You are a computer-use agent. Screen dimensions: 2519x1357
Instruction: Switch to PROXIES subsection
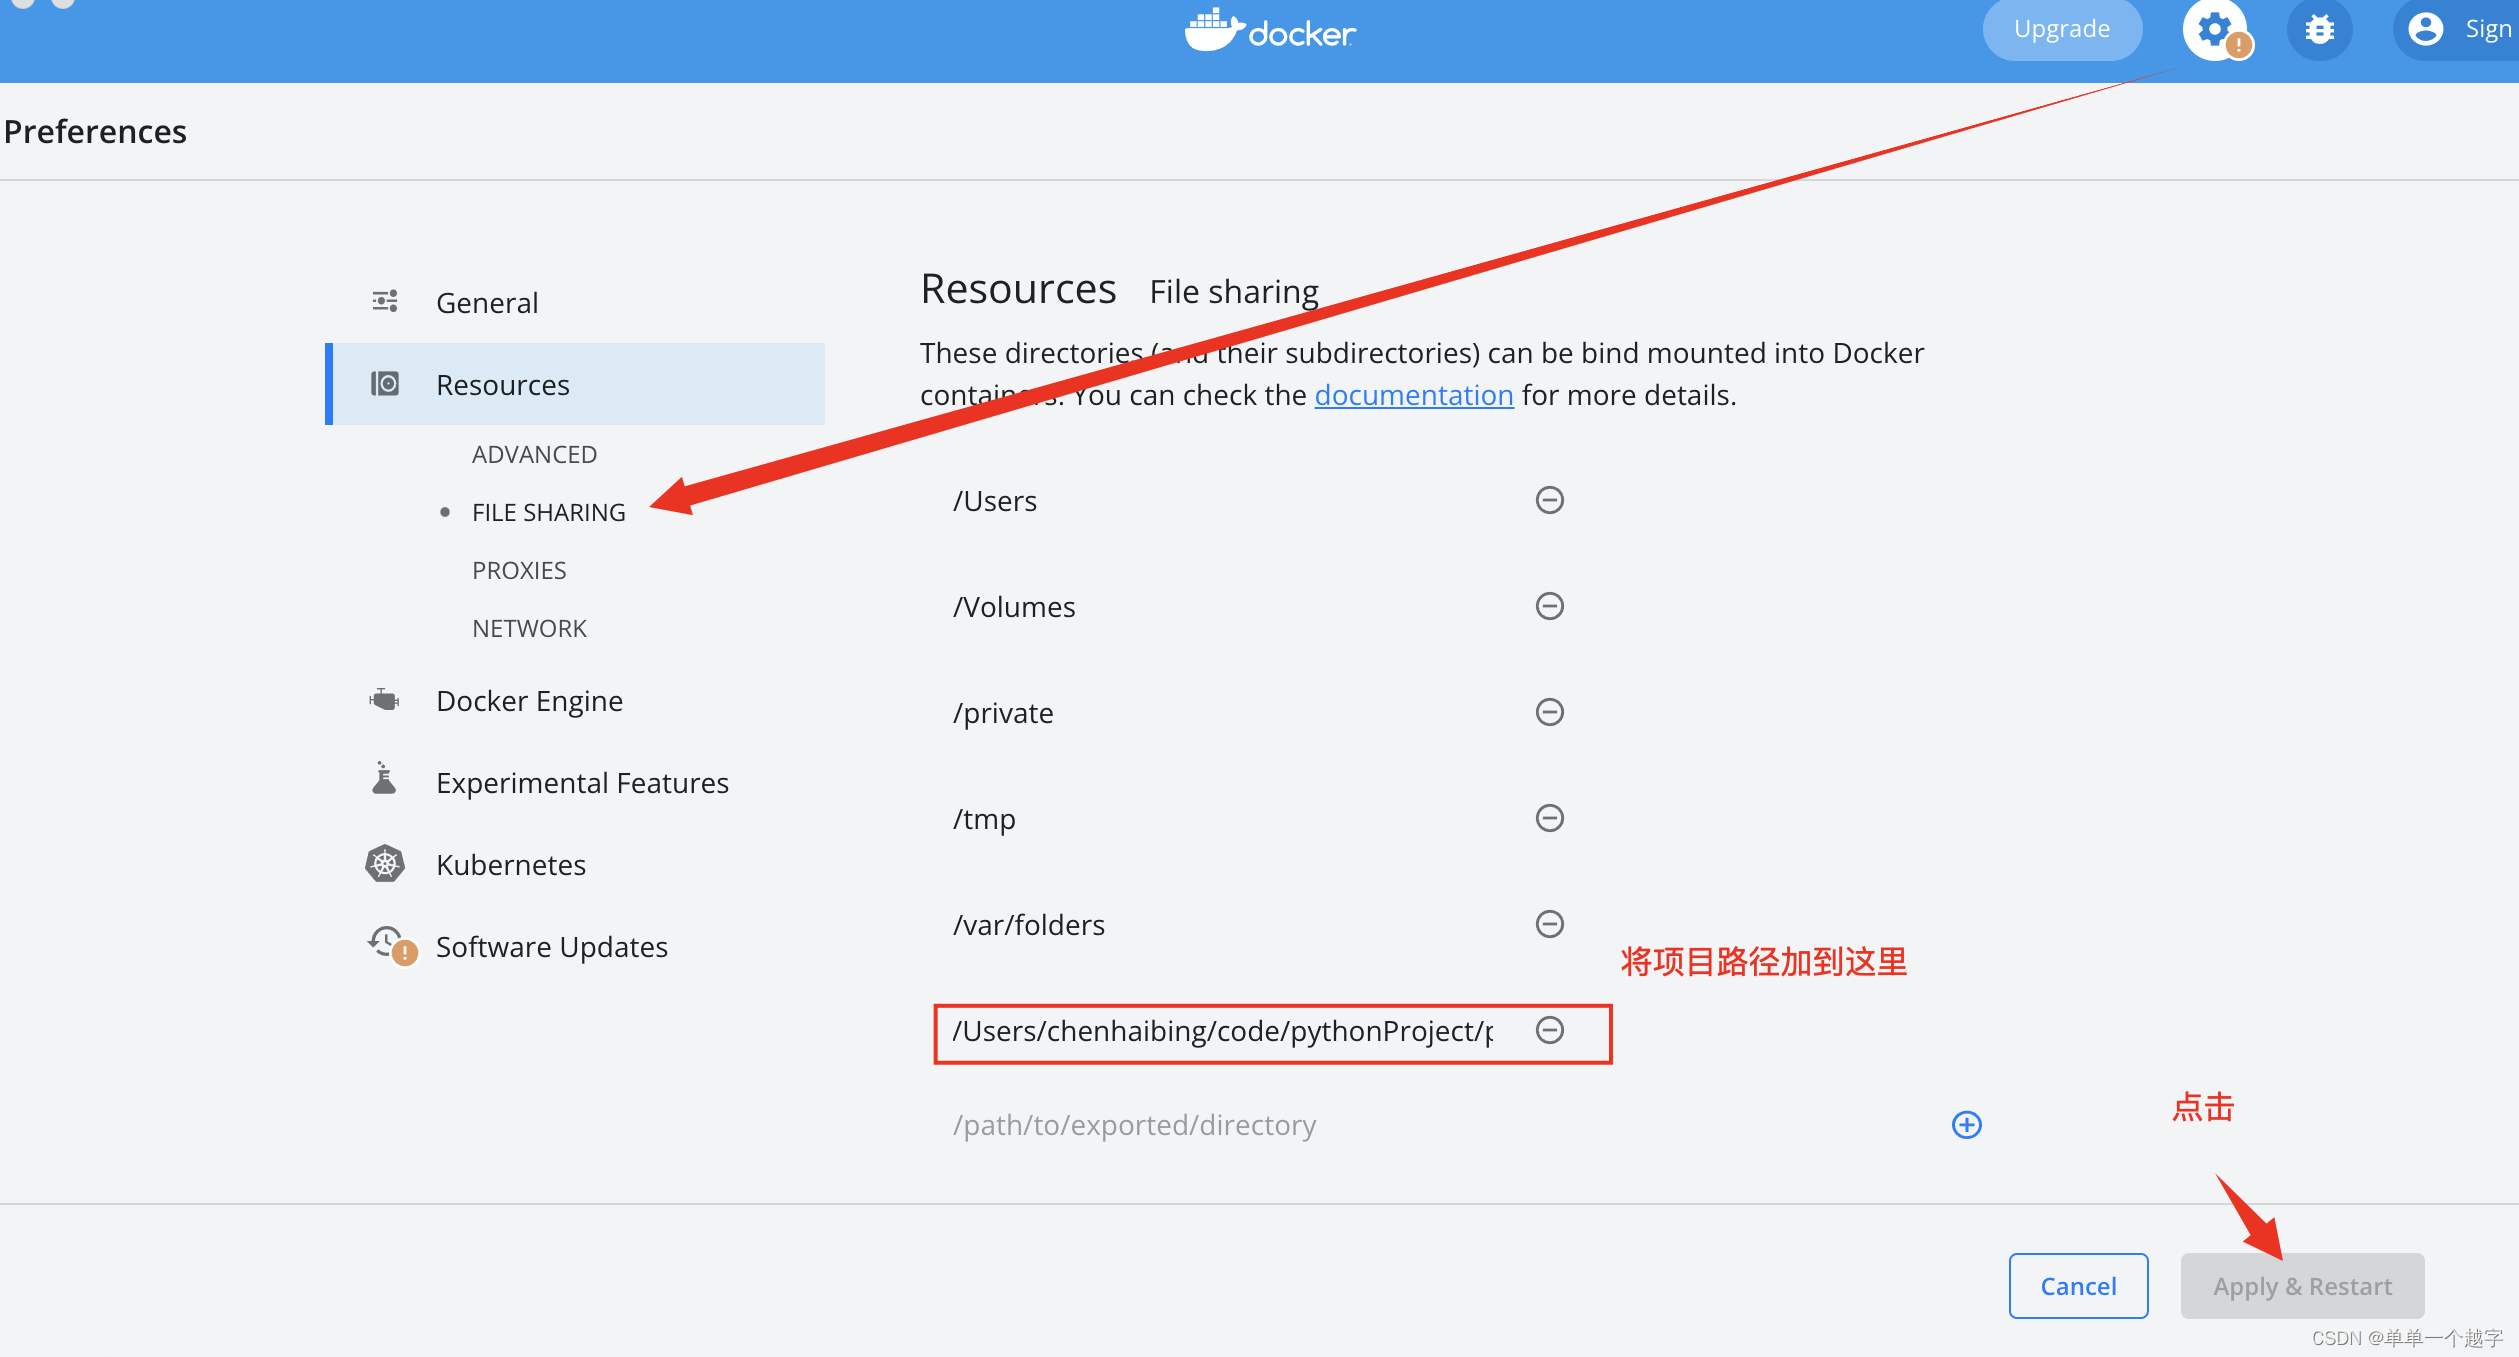point(519,570)
